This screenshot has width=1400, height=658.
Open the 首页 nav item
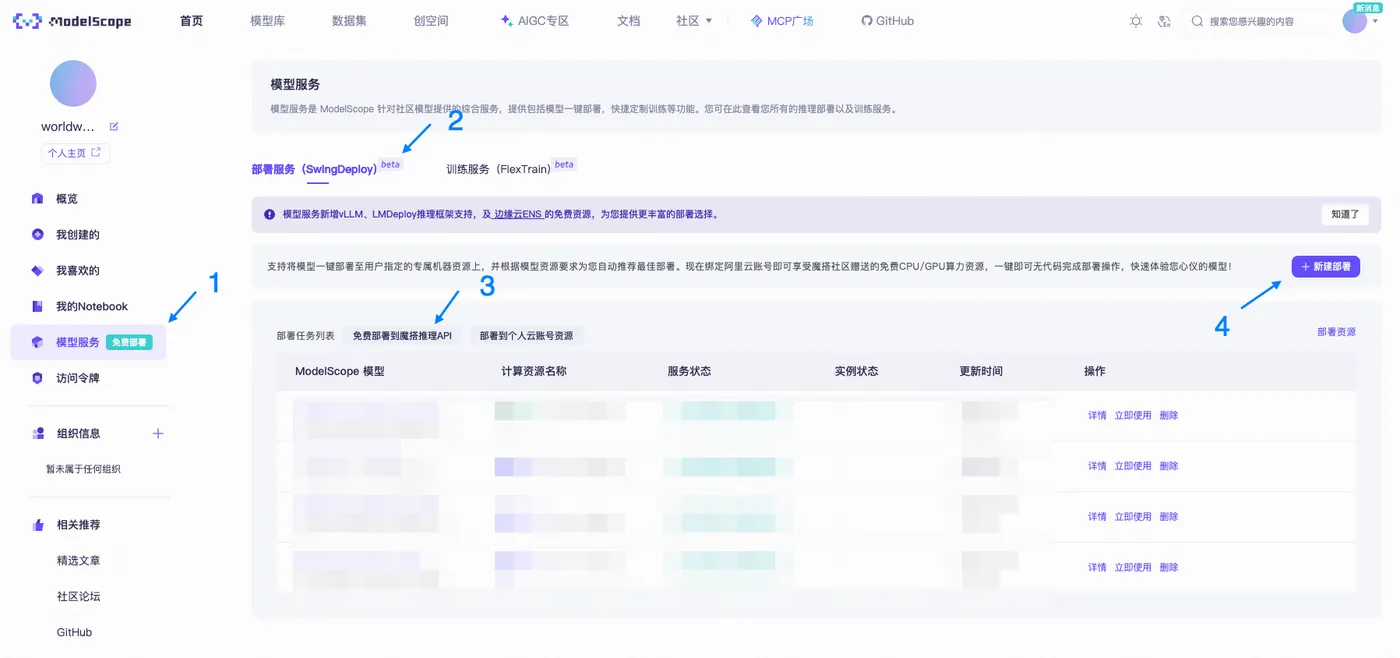(192, 21)
